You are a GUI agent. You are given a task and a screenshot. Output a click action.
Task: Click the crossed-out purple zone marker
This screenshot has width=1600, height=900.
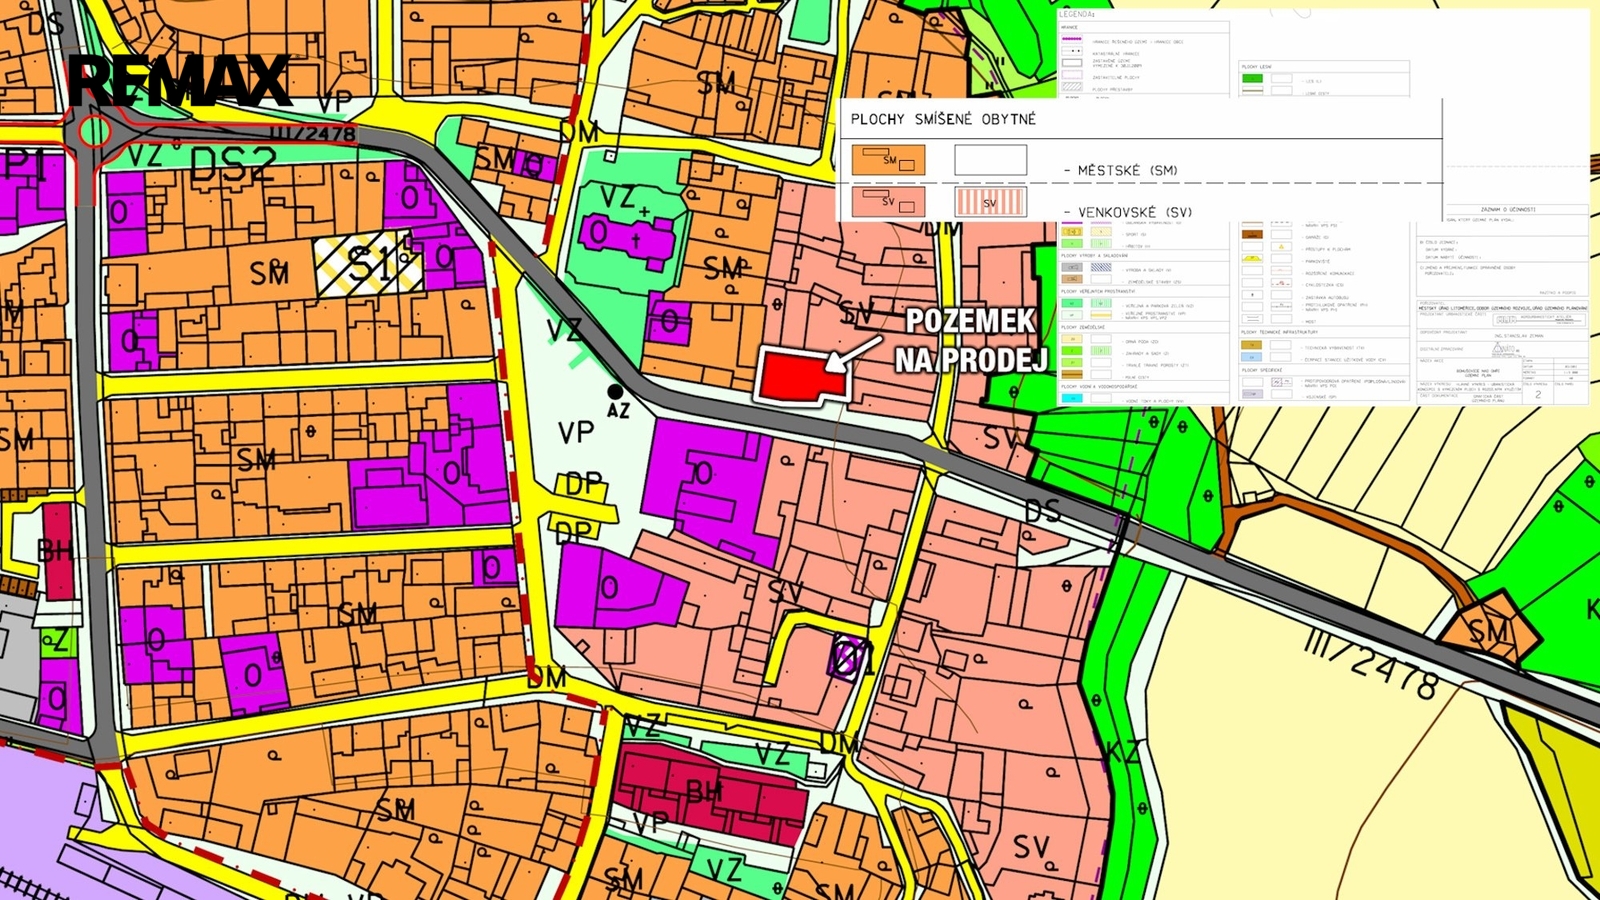[847, 659]
